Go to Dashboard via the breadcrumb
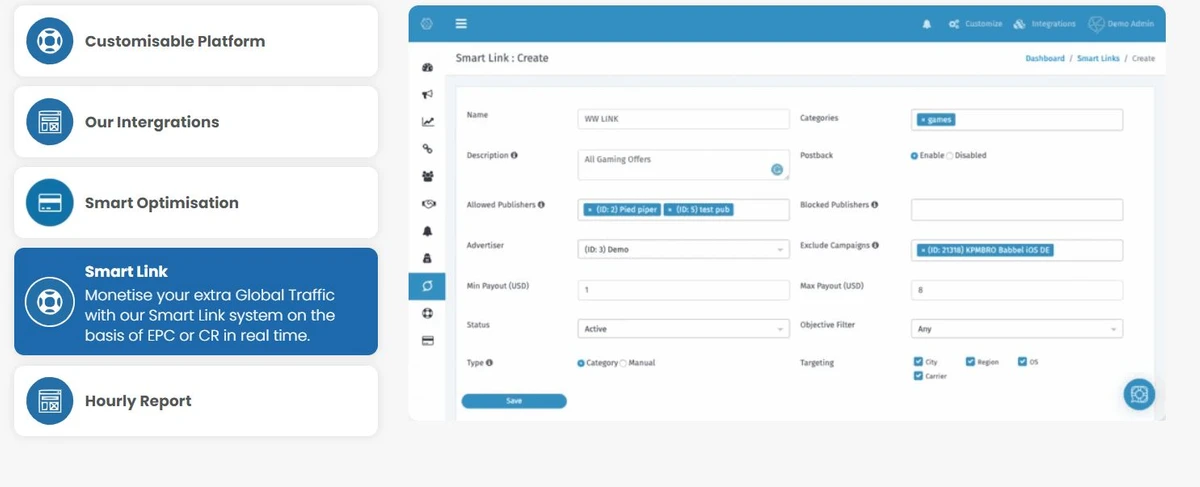Image resolution: width=1200 pixels, height=487 pixels. (x=1045, y=59)
